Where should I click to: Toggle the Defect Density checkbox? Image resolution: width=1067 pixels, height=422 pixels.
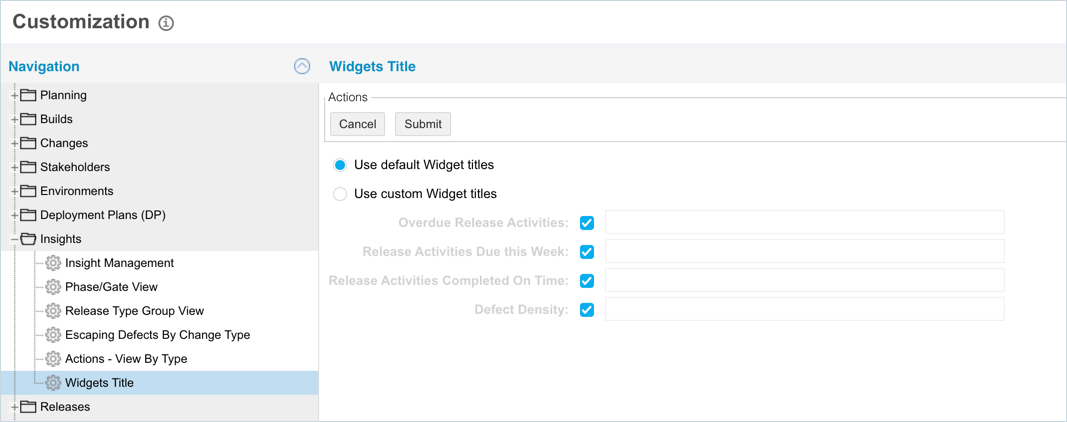[x=587, y=310]
